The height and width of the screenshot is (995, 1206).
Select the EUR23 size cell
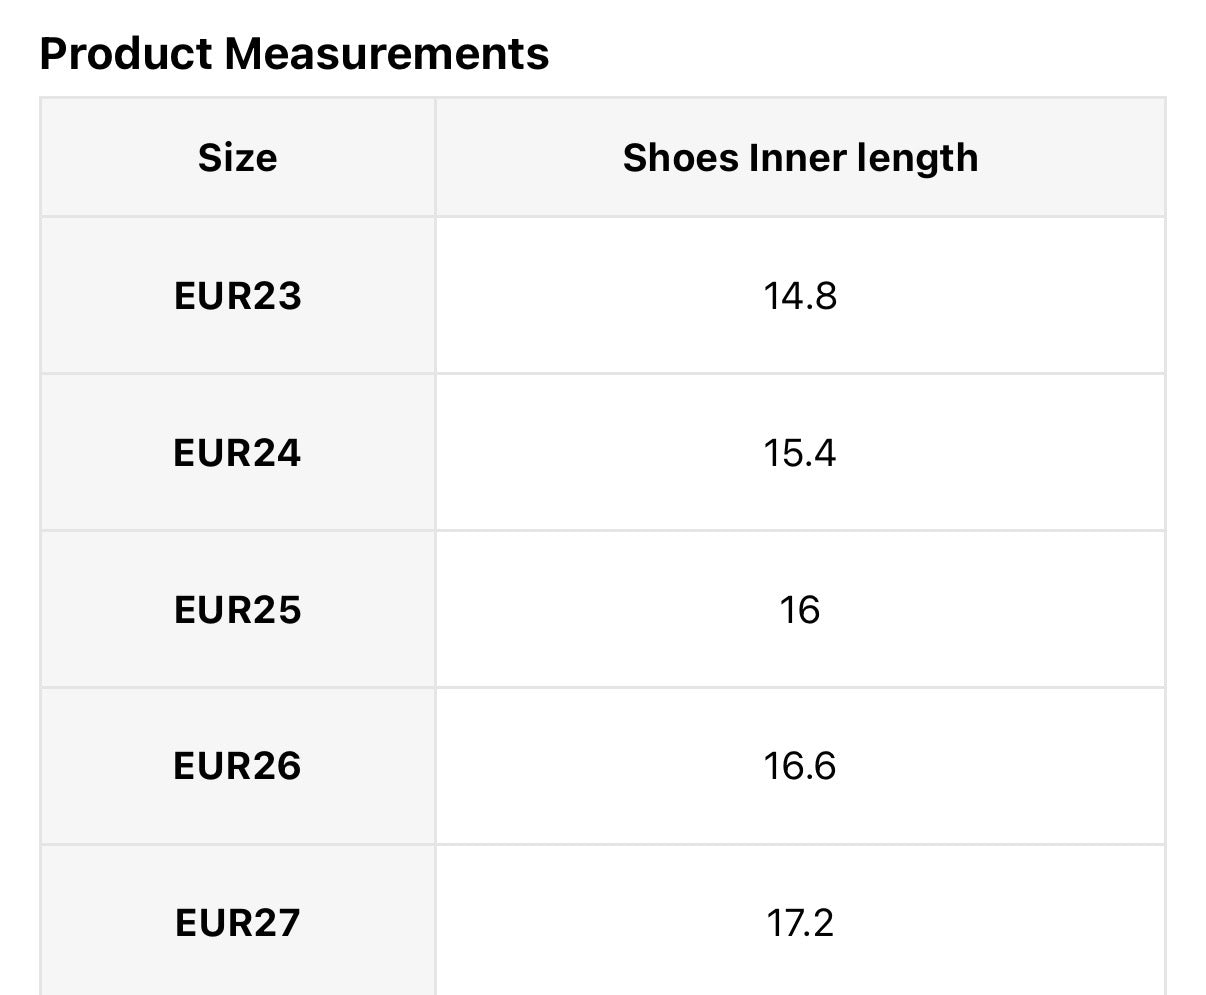tap(237, 296)
